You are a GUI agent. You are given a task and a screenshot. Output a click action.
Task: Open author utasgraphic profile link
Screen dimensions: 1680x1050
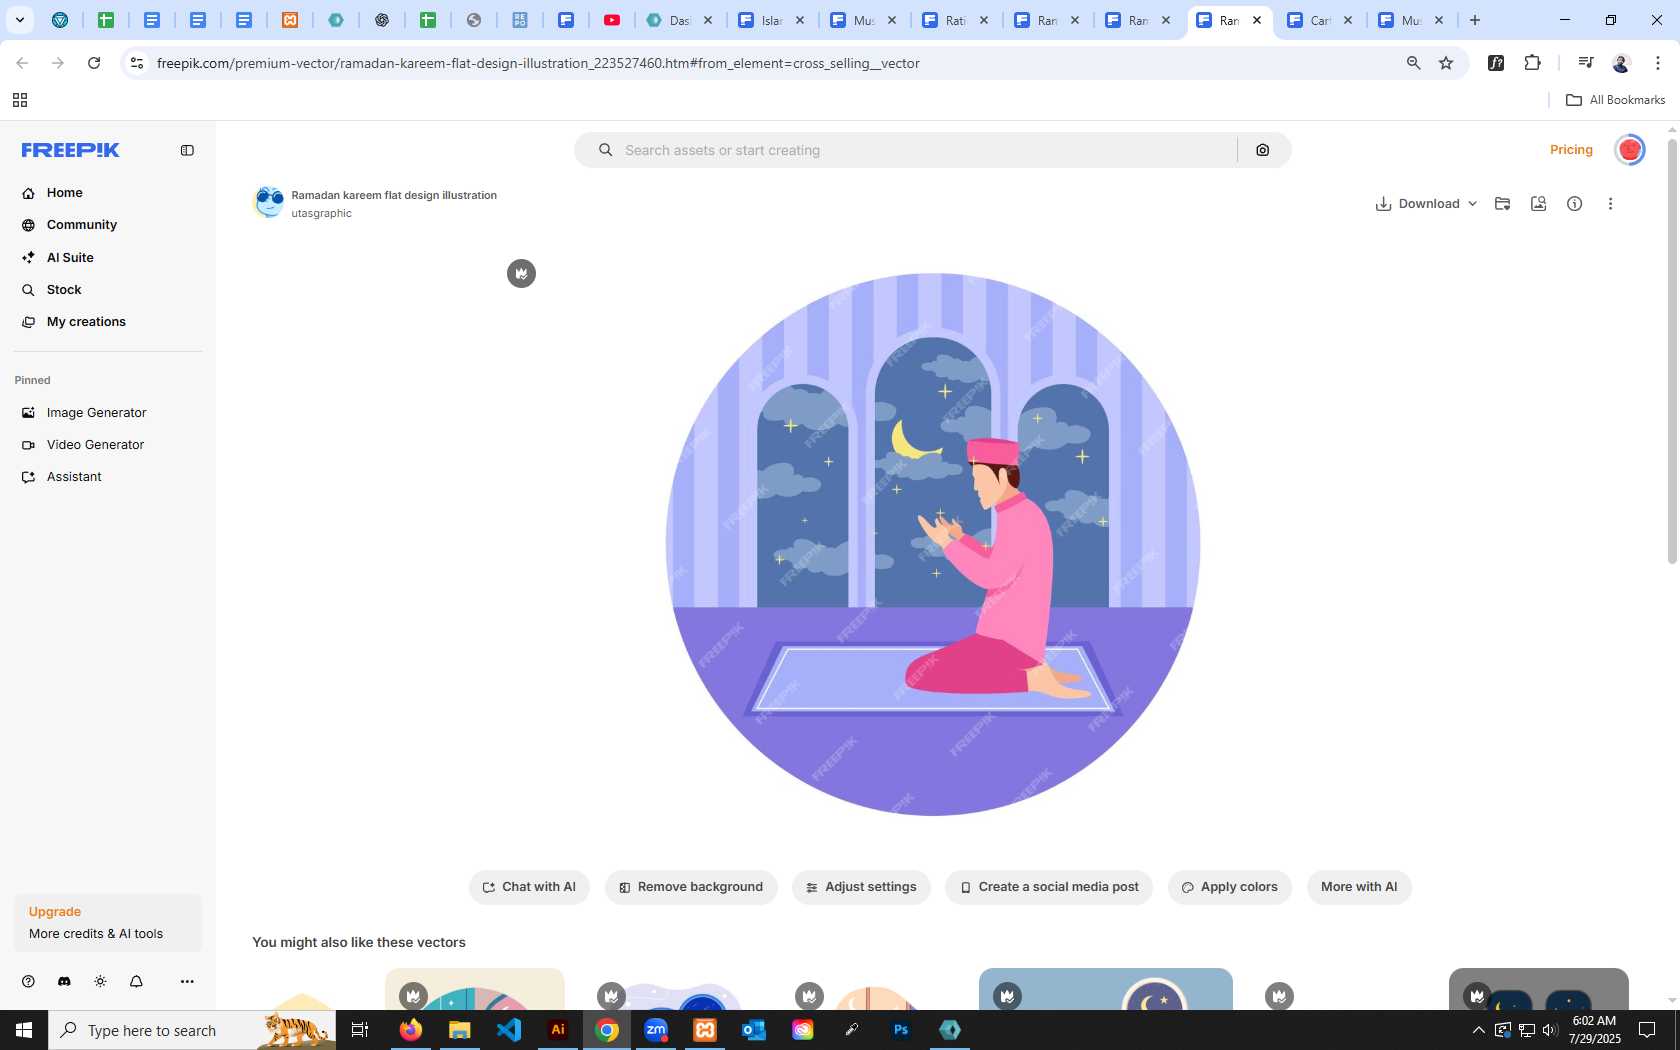click(x=321, y=213)
